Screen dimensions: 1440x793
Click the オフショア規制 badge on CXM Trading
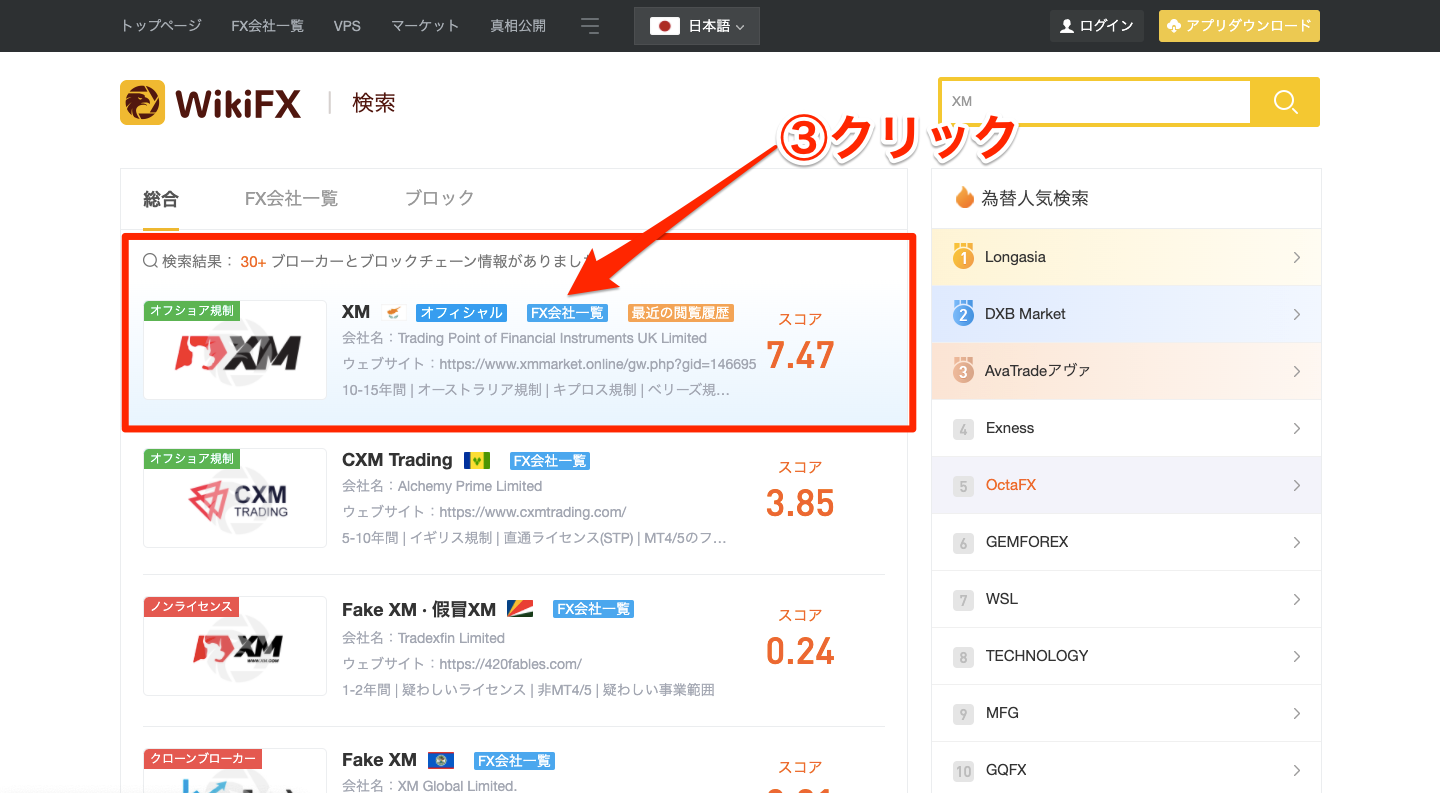coord(192,458)
